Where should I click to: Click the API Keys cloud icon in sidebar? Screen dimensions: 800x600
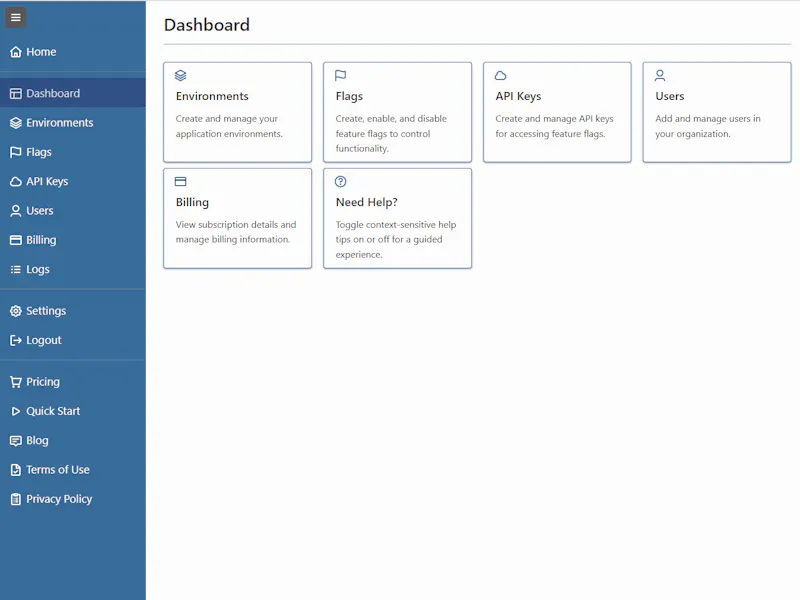pos(16,182)
